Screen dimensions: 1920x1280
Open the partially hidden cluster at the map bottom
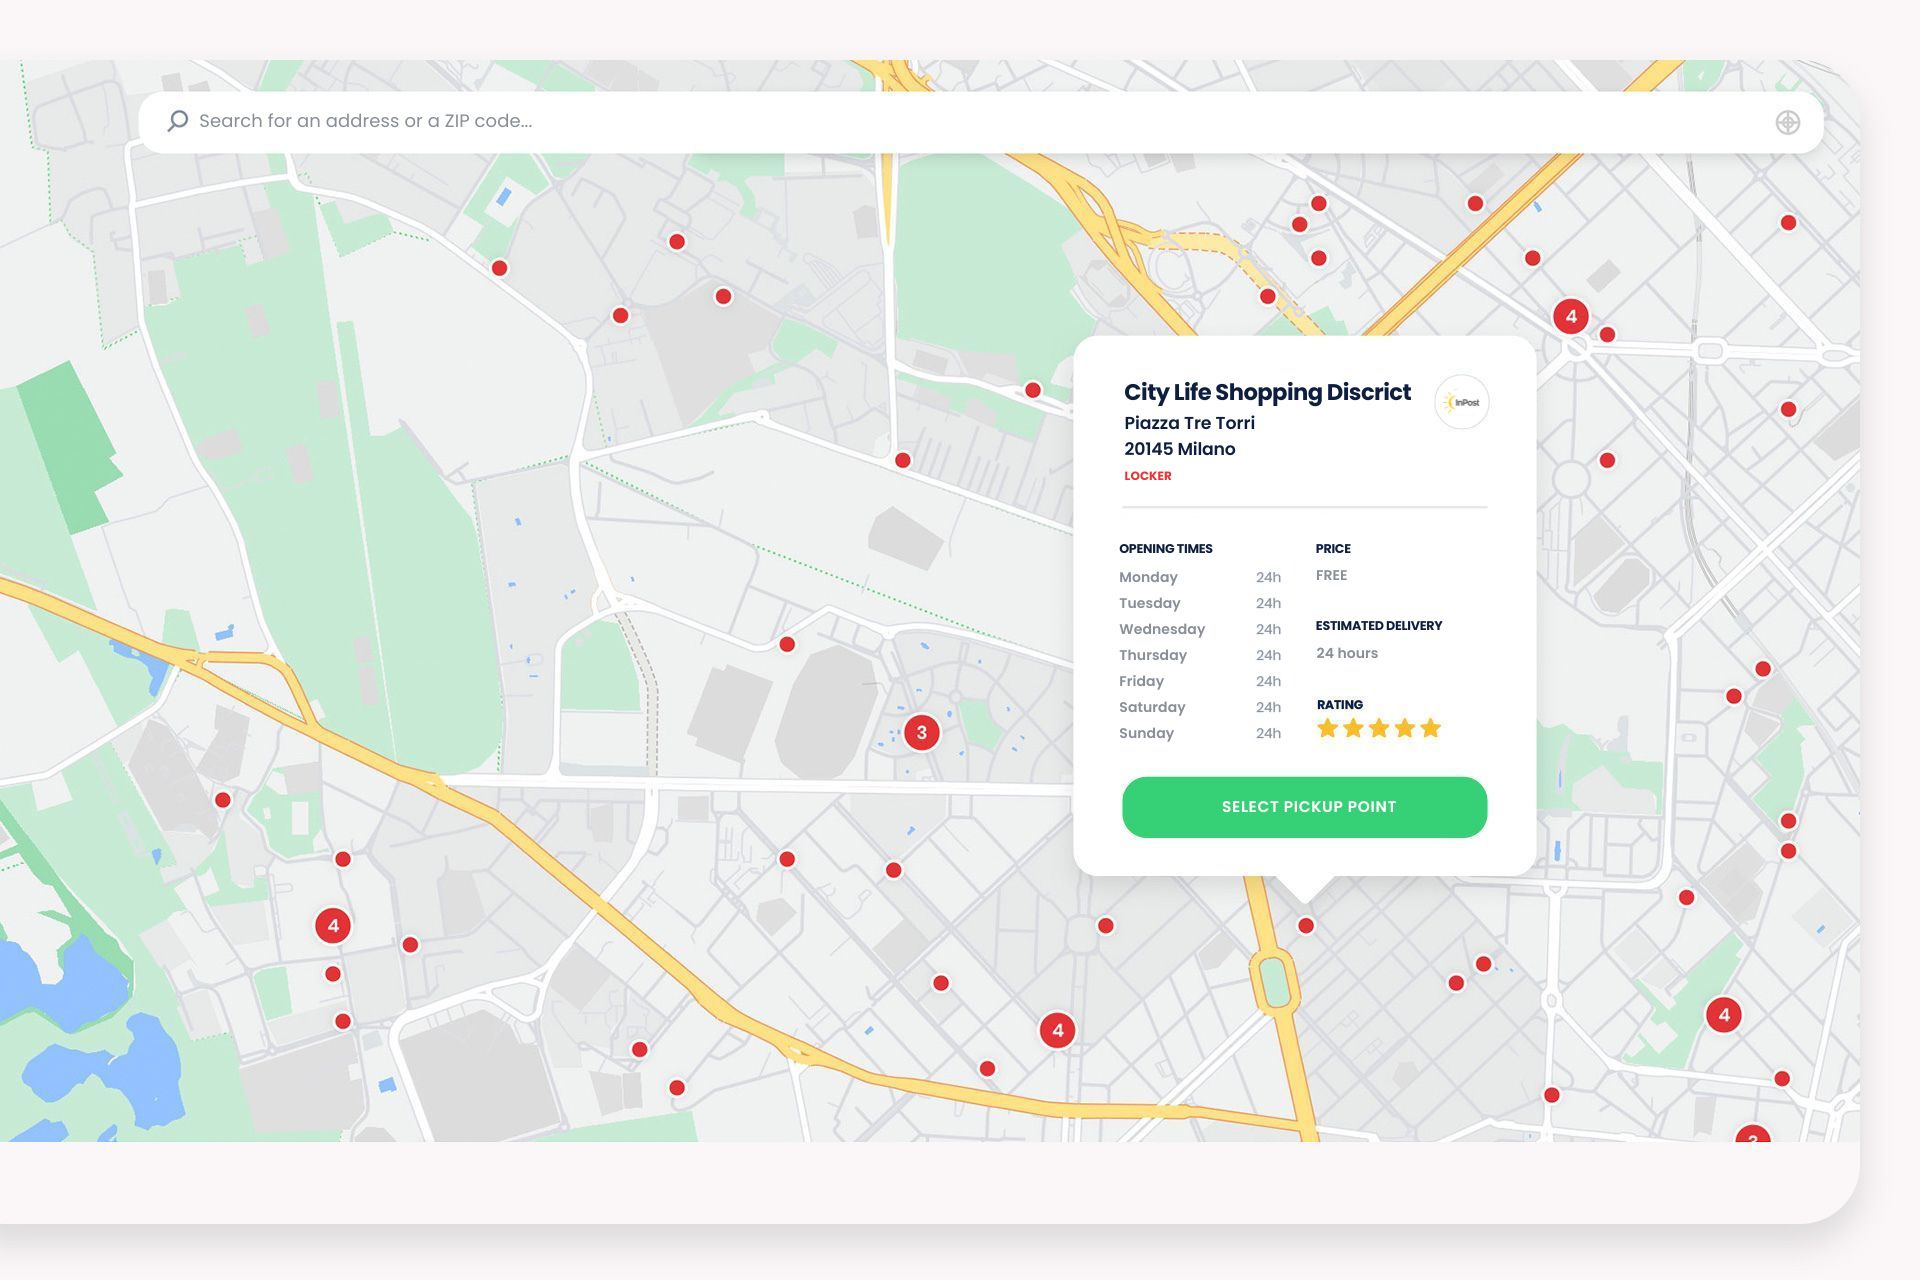click(1752, 1136)
